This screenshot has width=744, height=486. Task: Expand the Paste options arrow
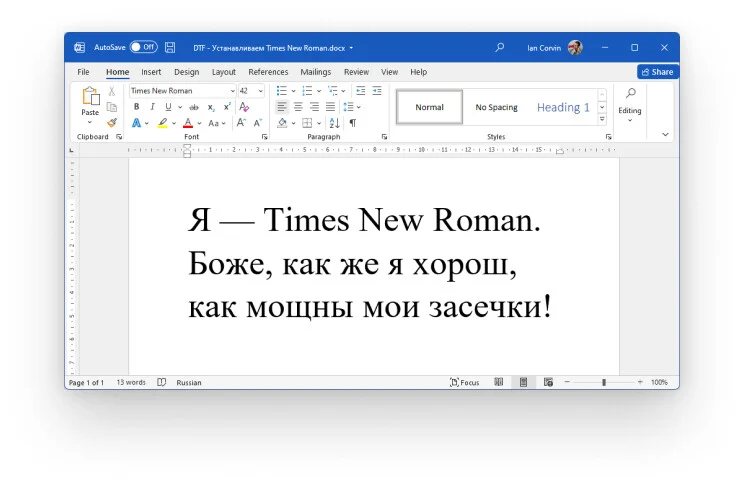90,122
